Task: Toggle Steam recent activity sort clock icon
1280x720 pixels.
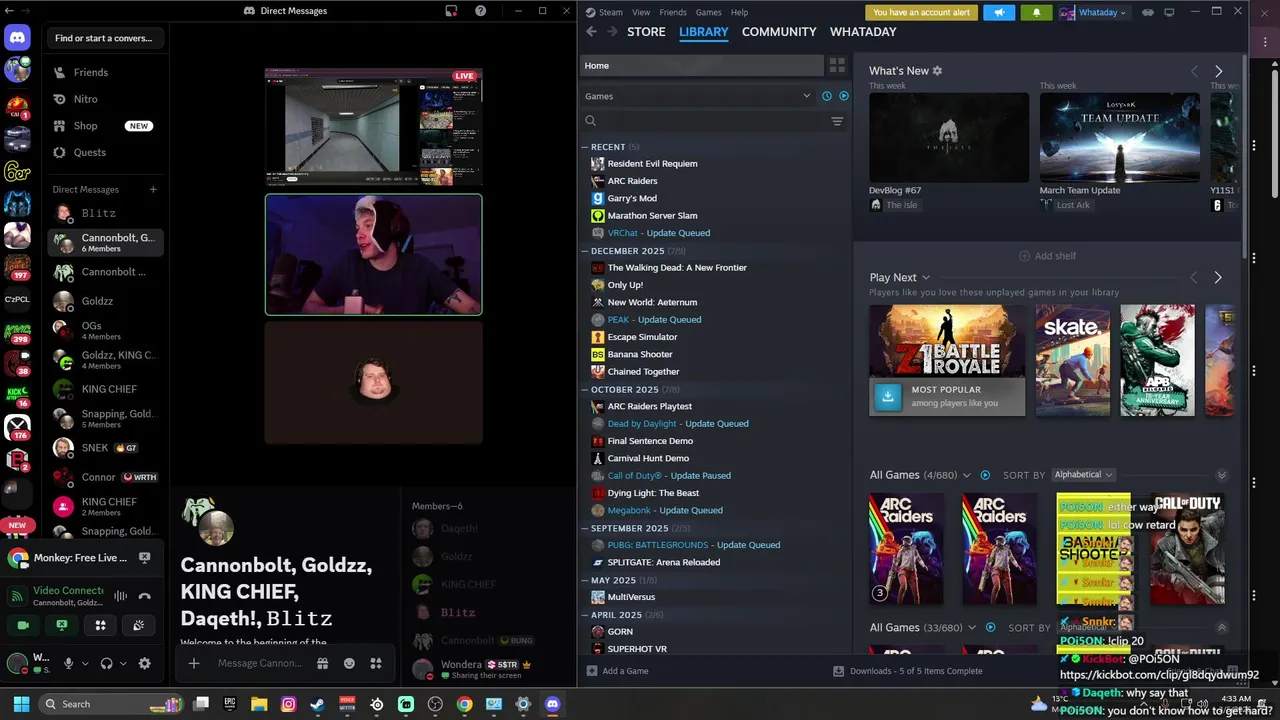Action: 826,96
